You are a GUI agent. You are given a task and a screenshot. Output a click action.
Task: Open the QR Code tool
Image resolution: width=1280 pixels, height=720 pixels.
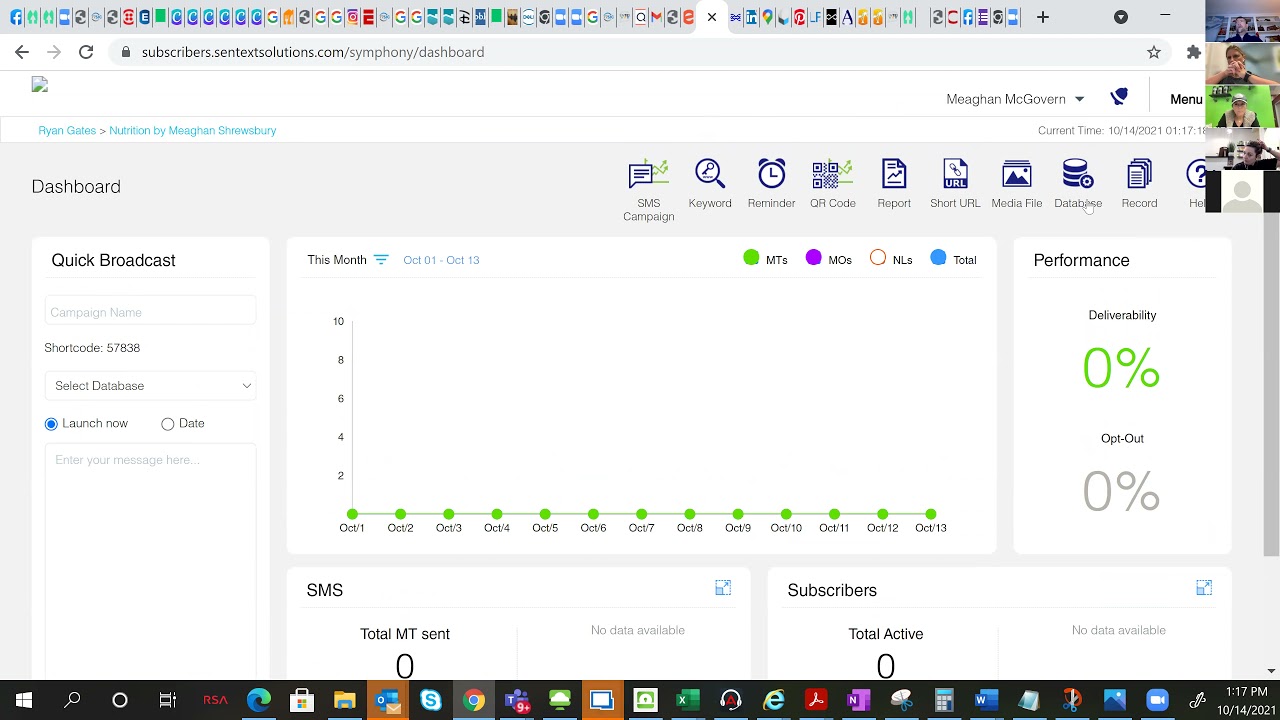click(x=833, y=184)
